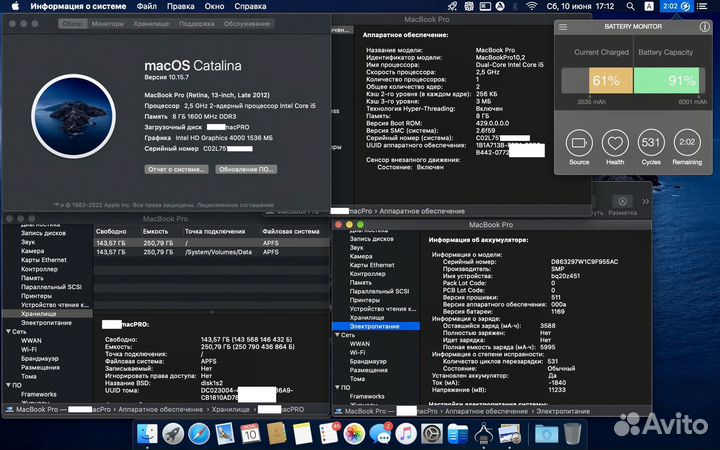
Task: Open the Справка menu
Action: point(250,6)
